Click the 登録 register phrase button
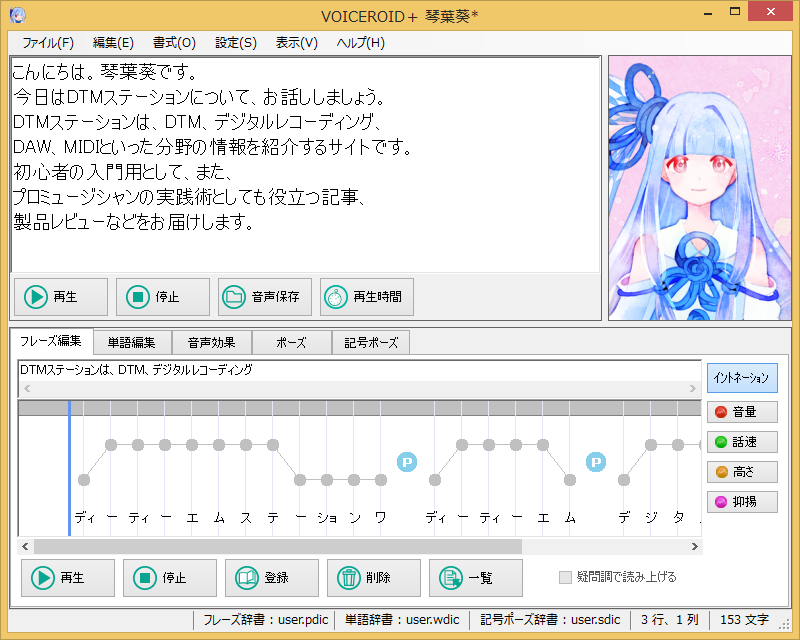Screen dimensions: 800x640 click(x=272, y=578)
